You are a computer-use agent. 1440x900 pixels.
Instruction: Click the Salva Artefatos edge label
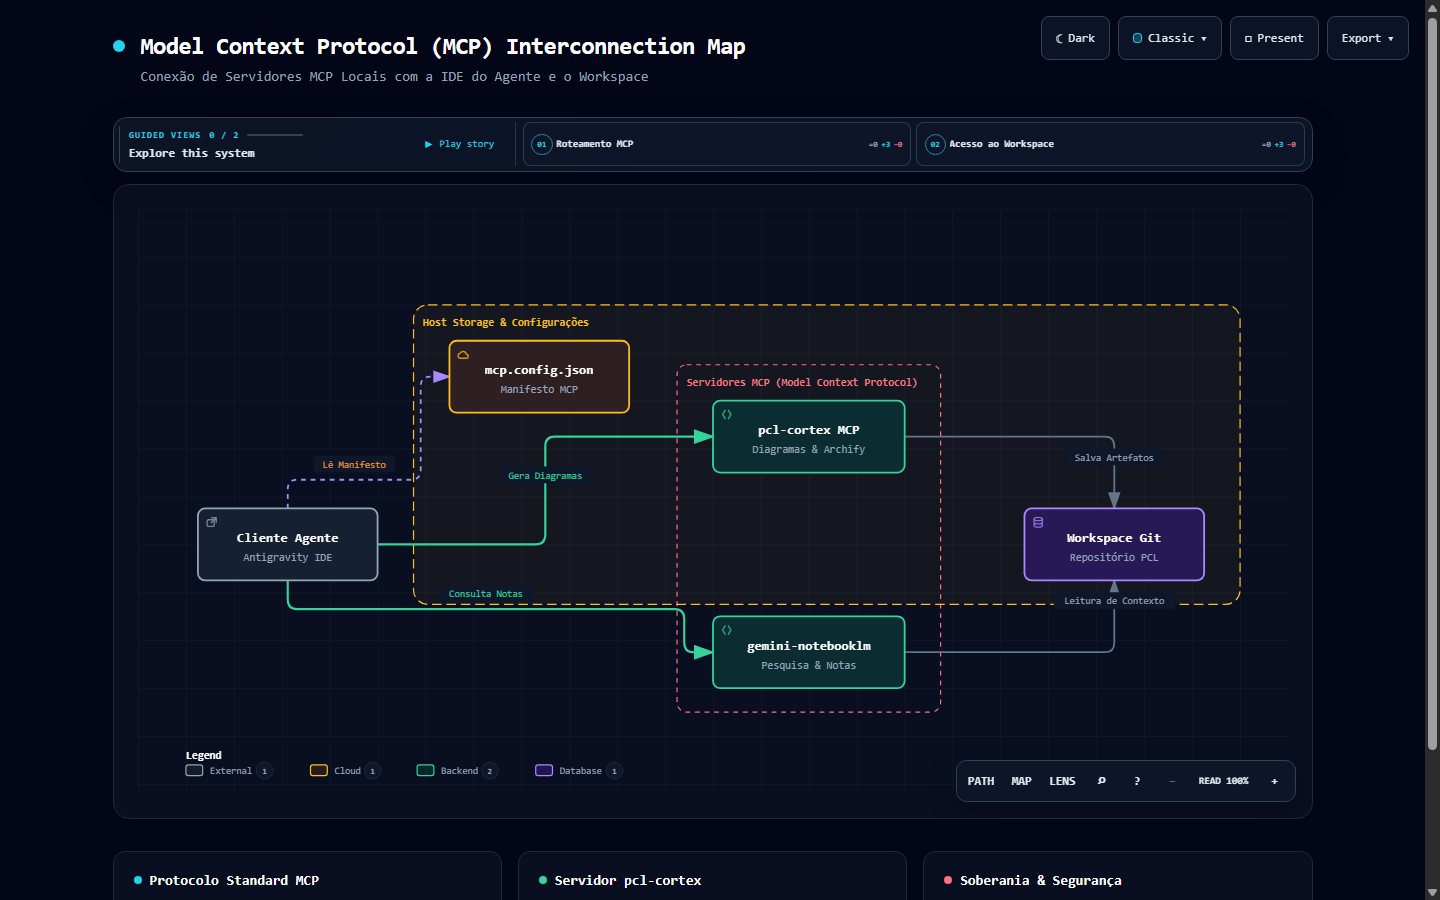pos(1114,458)
